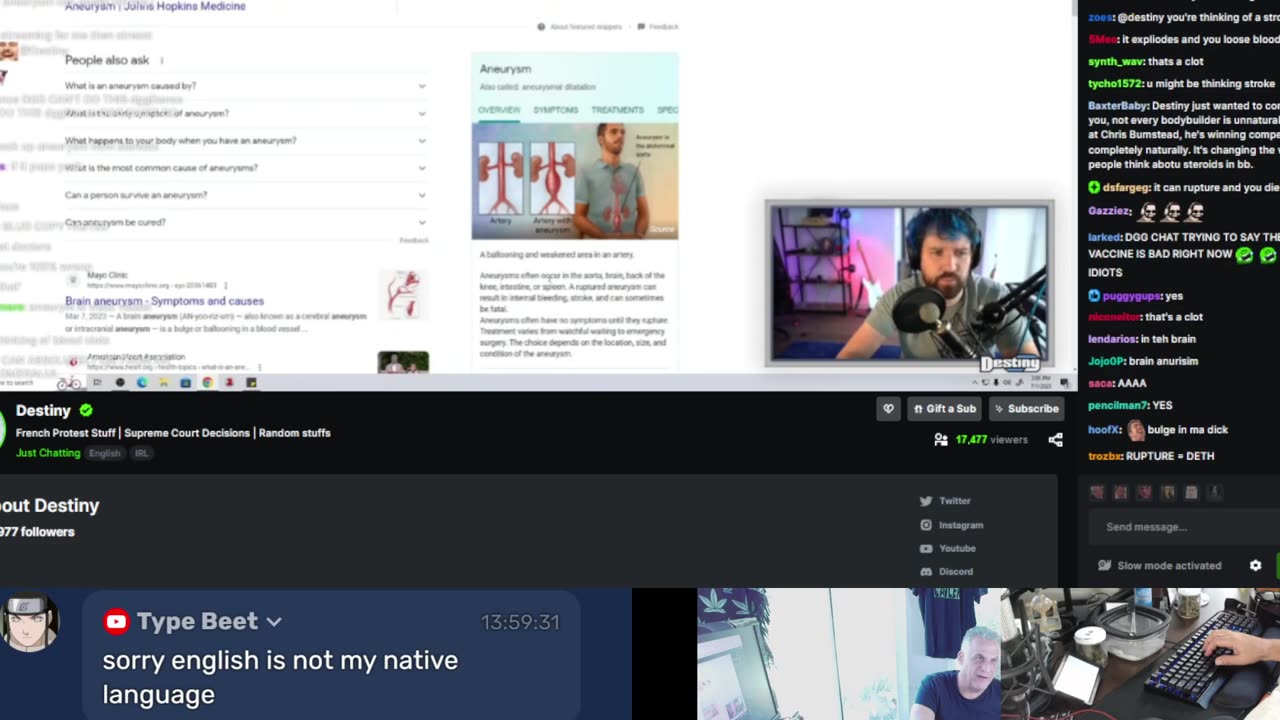
Task: Select the Symptoms tab in Aneurysm panel
Action: pyautogui.click(x=555, y=110)
